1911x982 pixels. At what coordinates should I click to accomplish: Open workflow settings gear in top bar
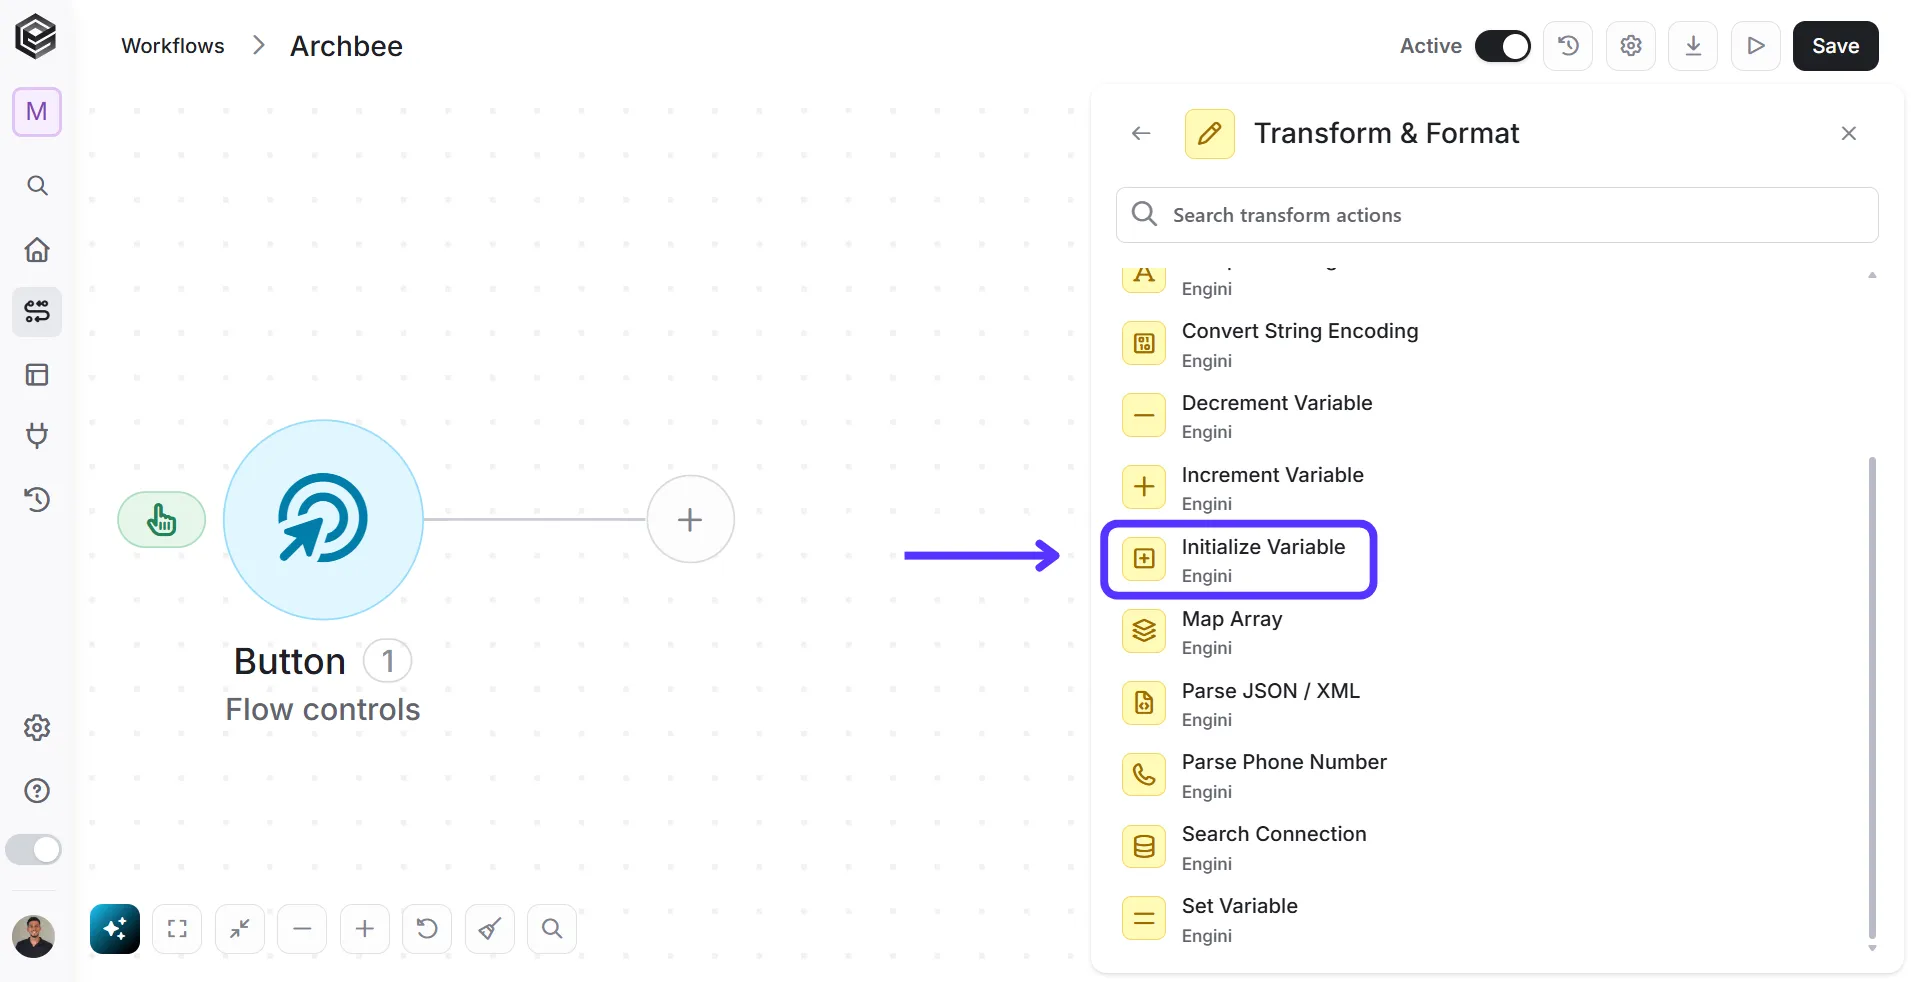(1631, 46)
